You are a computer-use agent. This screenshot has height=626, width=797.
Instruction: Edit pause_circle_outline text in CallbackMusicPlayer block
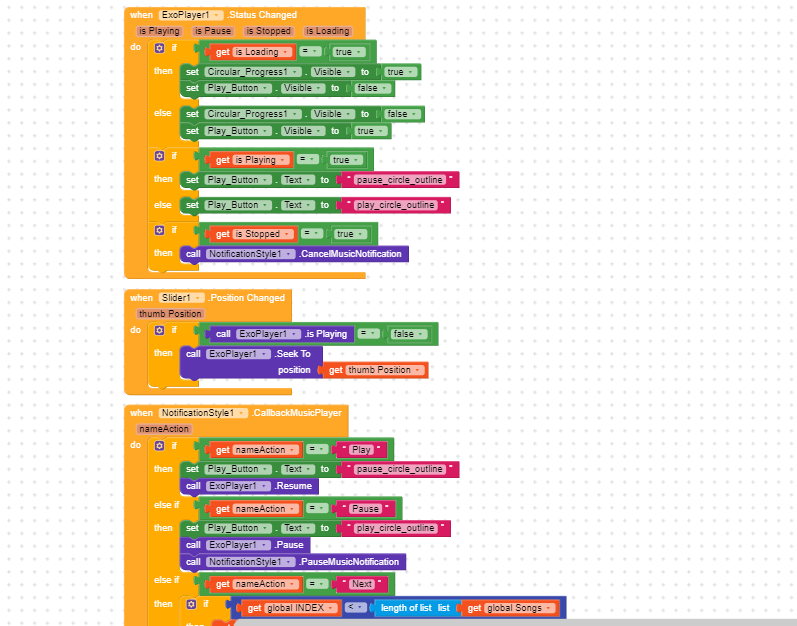pos(400,470)
